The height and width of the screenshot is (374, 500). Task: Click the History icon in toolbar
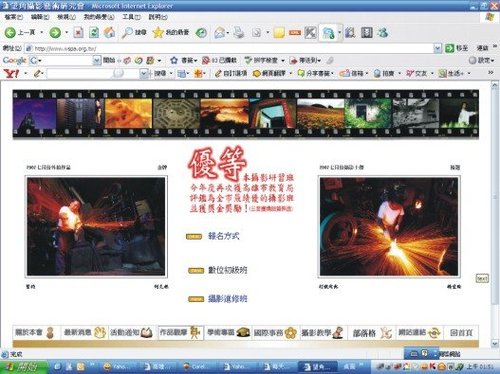pos(201,32)
